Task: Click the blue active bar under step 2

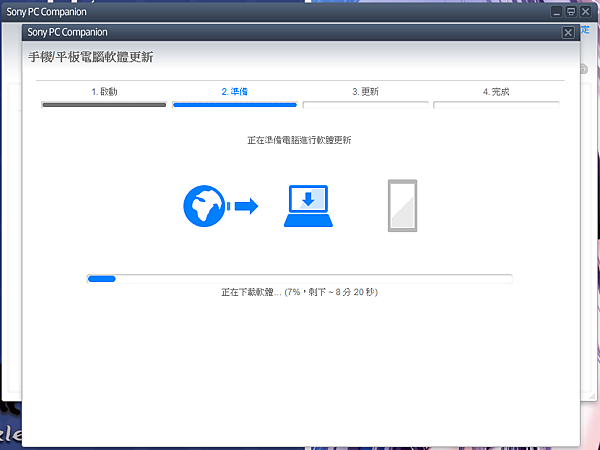Action: (x=235, y=105)
